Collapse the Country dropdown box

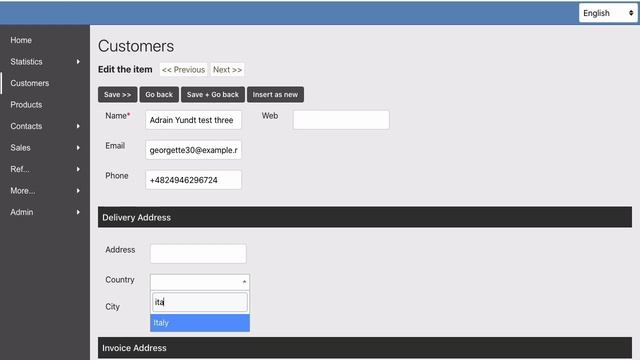point(200,282)
